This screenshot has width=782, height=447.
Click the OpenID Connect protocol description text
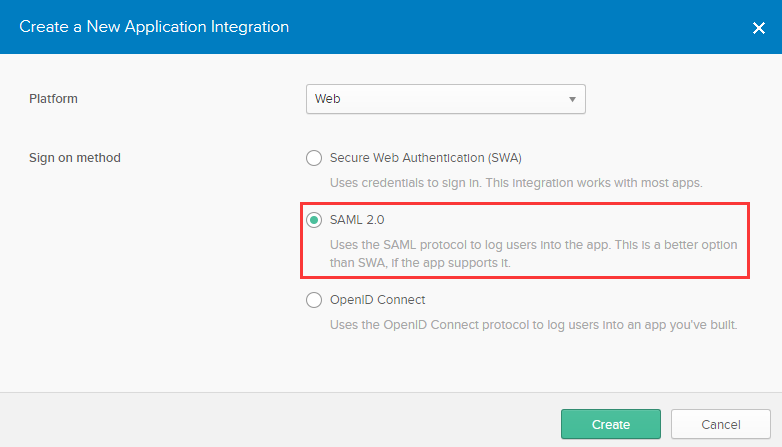tap(533, 325)
